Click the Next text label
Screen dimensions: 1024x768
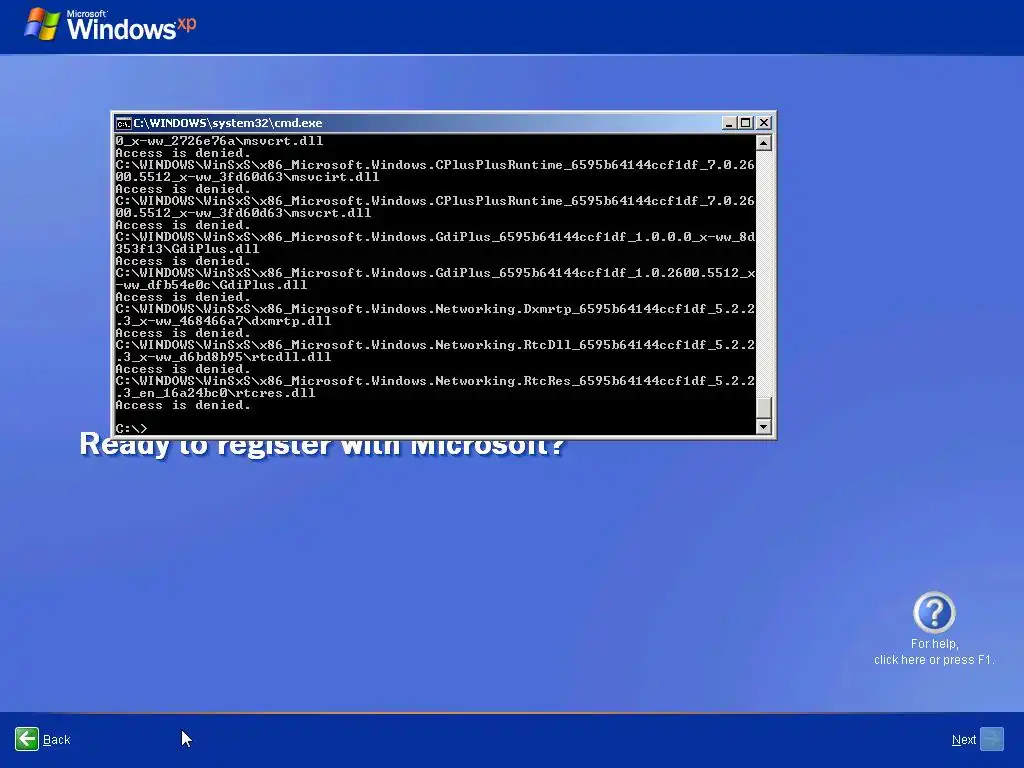pos(964,740)
